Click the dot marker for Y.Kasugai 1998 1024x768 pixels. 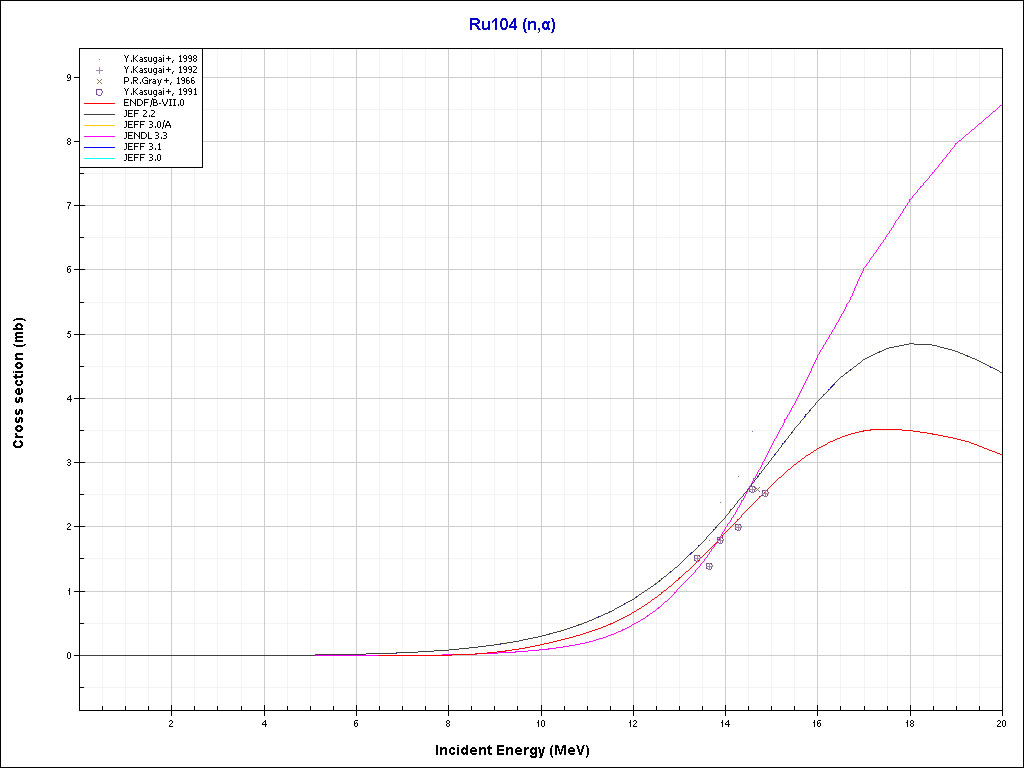[x=100, y=59]
